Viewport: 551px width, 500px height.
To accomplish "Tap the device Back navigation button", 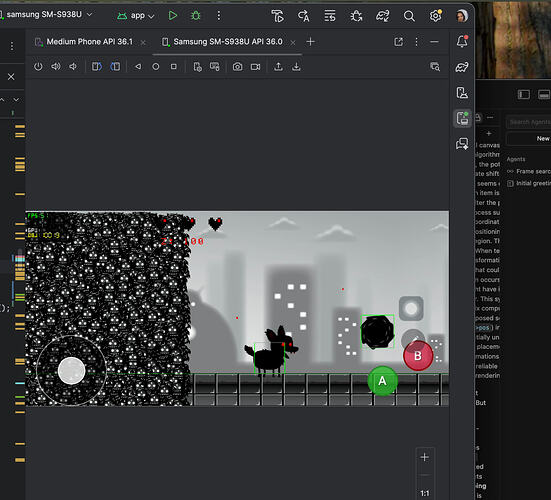I will (x=138, y=66).
